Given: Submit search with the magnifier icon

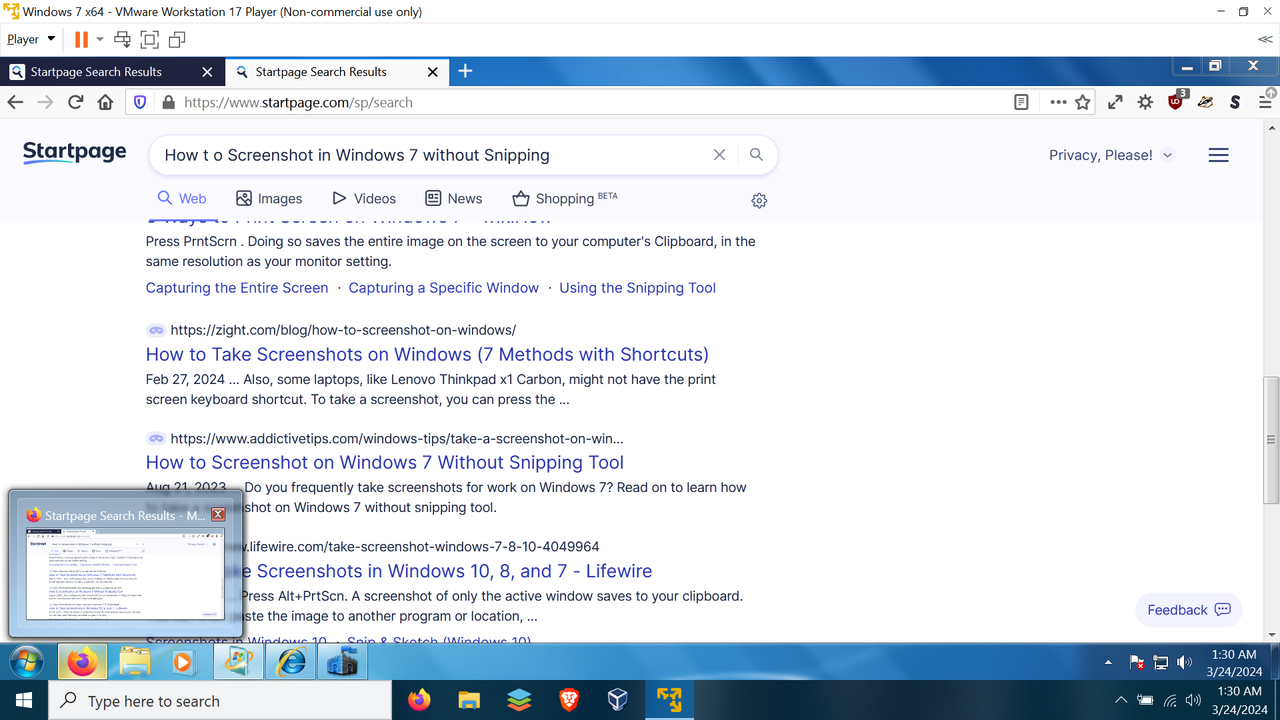Looking at the screenshot, I should [x=757, y=155].
